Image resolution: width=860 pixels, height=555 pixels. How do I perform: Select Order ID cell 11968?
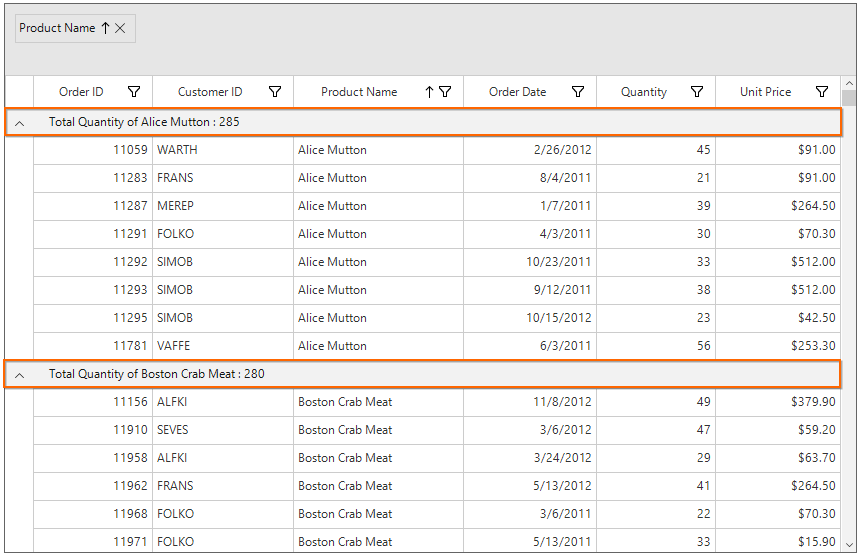click(93, 513)
